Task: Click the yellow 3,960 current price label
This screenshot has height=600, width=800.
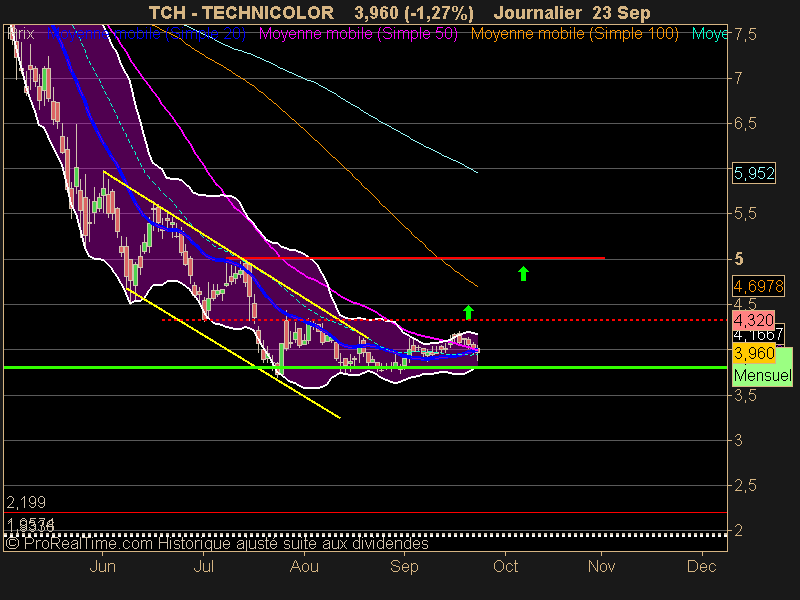Action: [x=754, y=353]
